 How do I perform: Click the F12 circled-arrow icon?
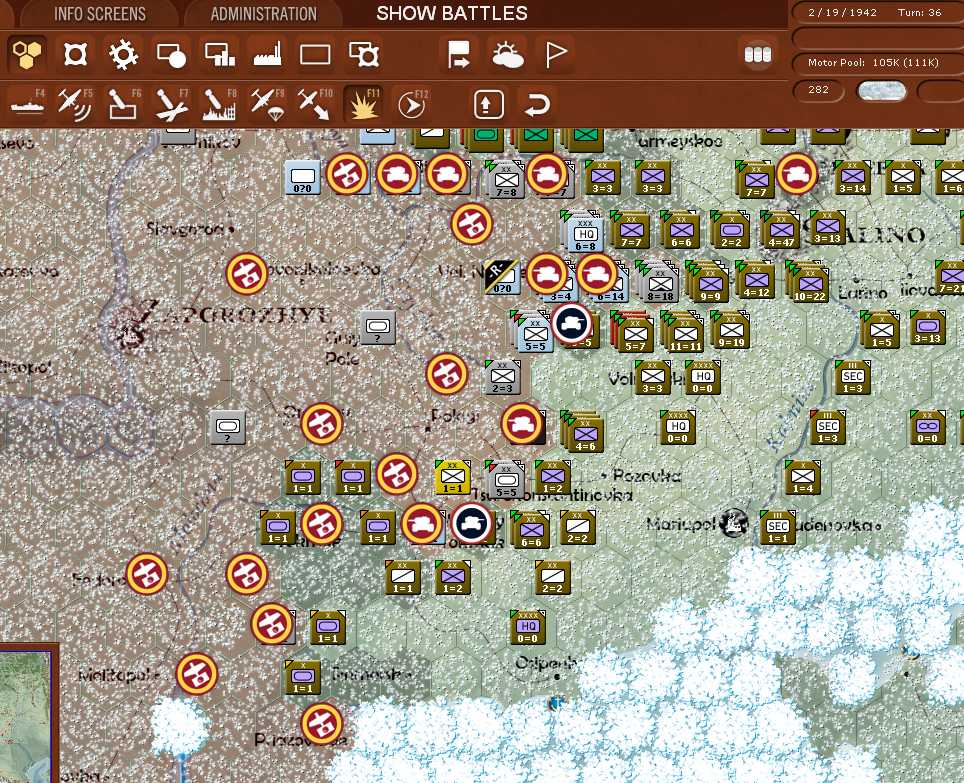411,103
